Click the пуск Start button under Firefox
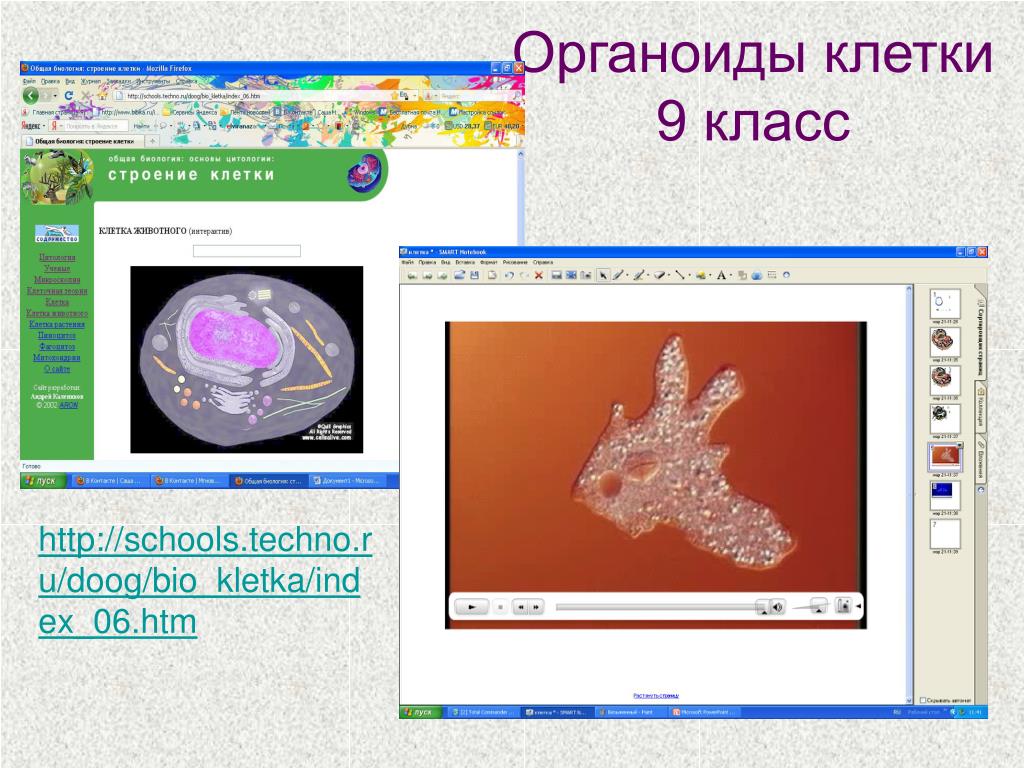 (x=43, y=481)
